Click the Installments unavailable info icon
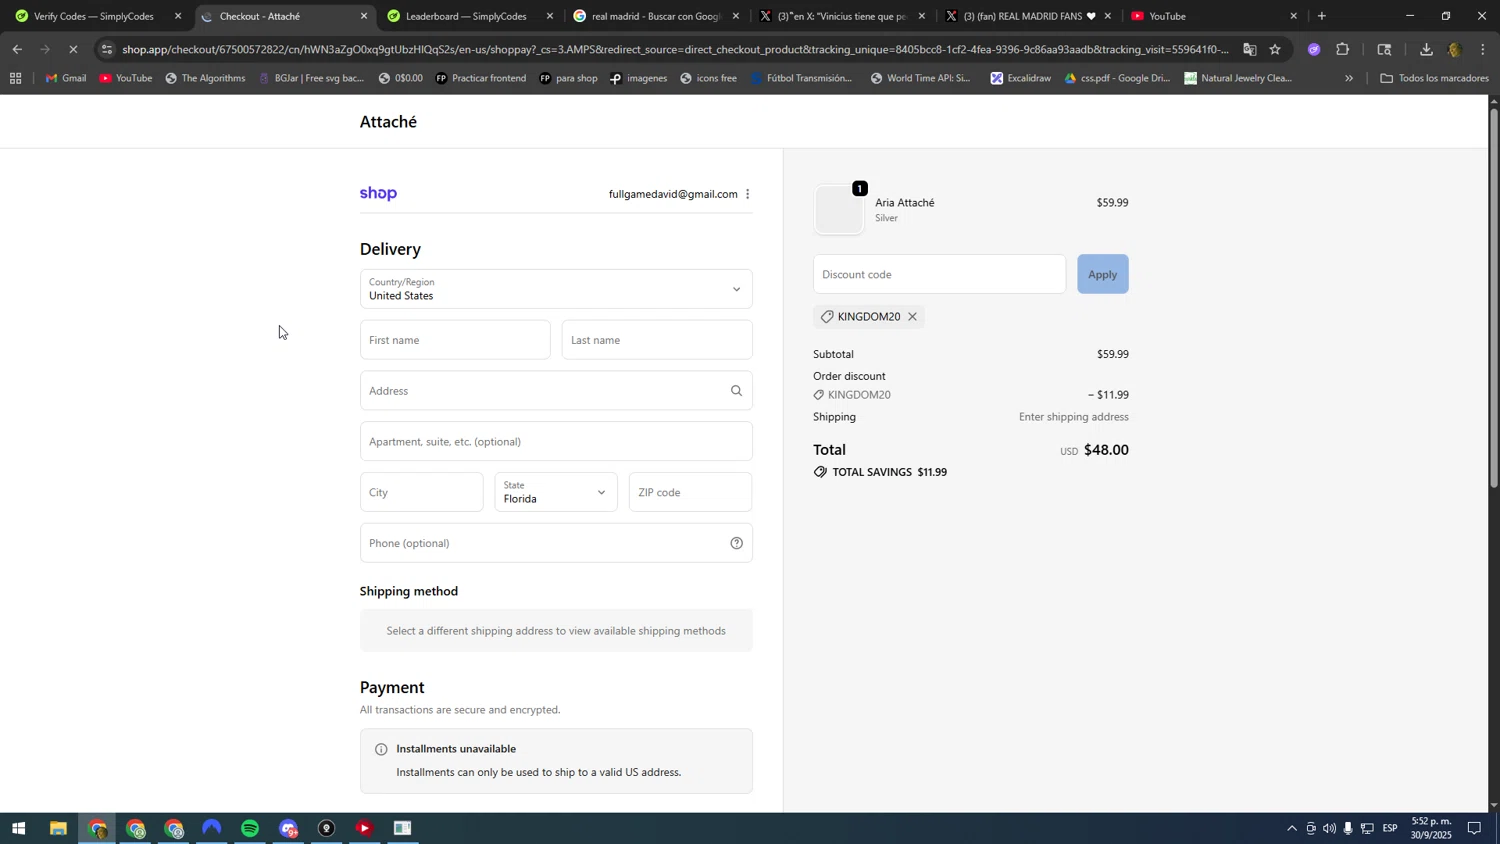This screenshot has height=844, width=1500. 380,749
